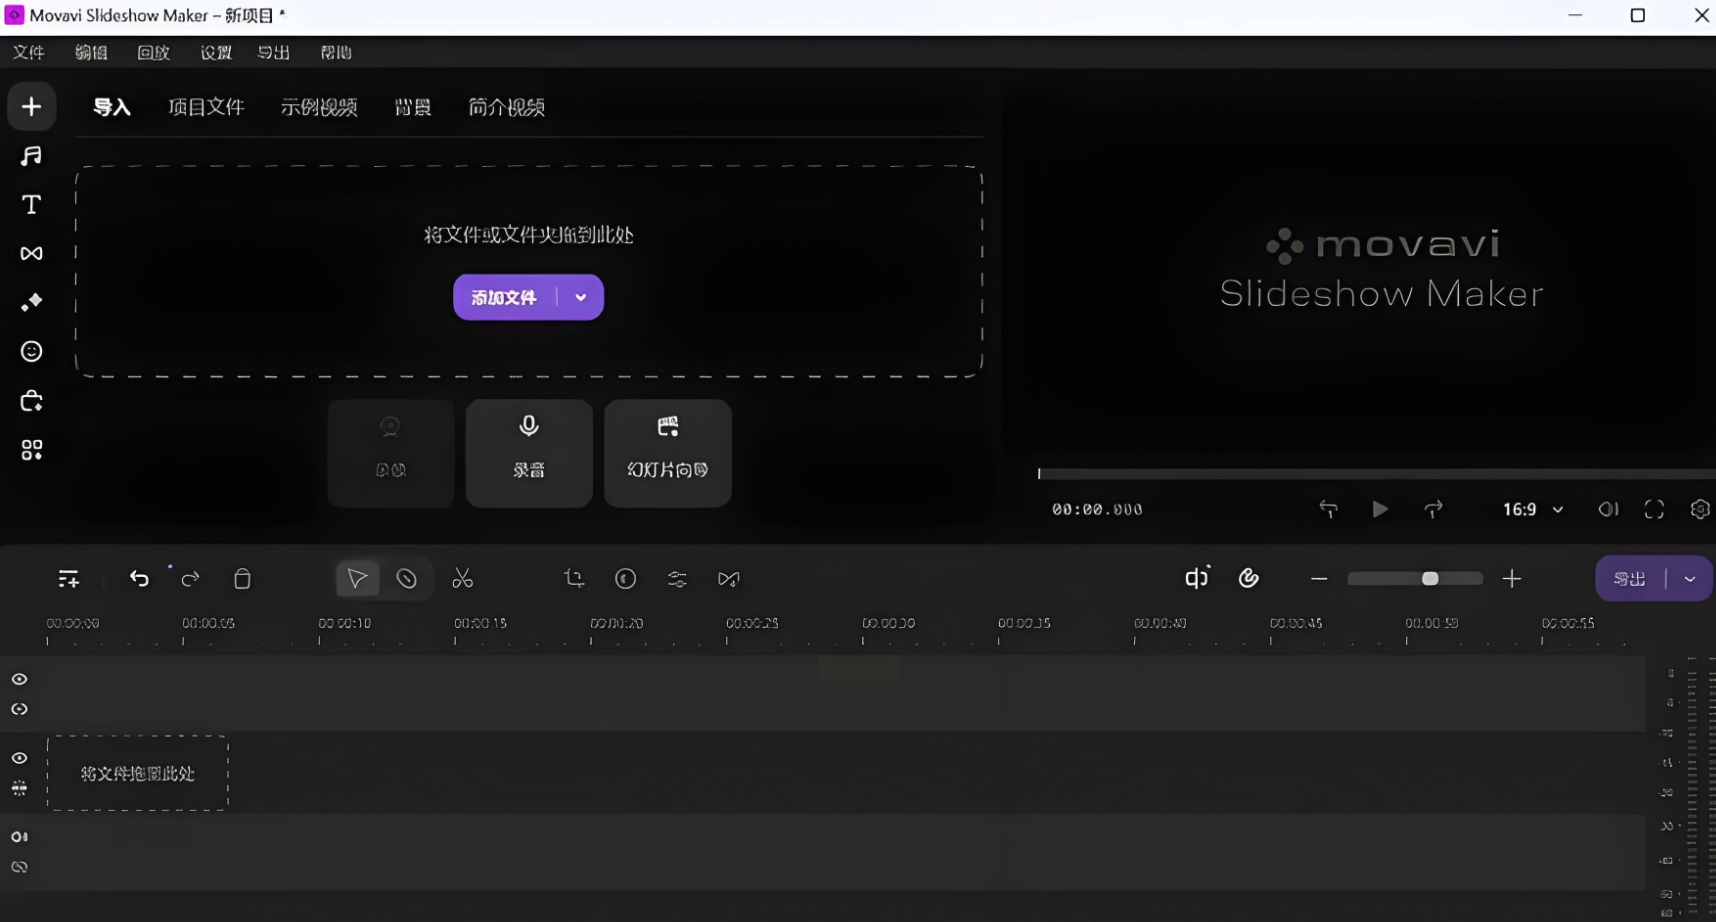Screen dimensions: 1716x922
Task: Select the Titles text tool in sidebar
Action: (x=31, y=205)
